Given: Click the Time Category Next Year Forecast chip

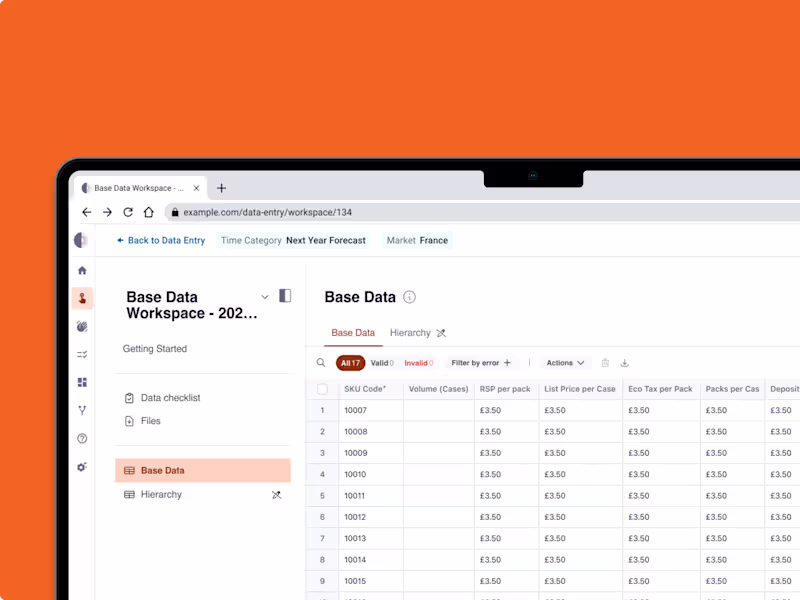Looking at the screenshot, I should (293, 240).
